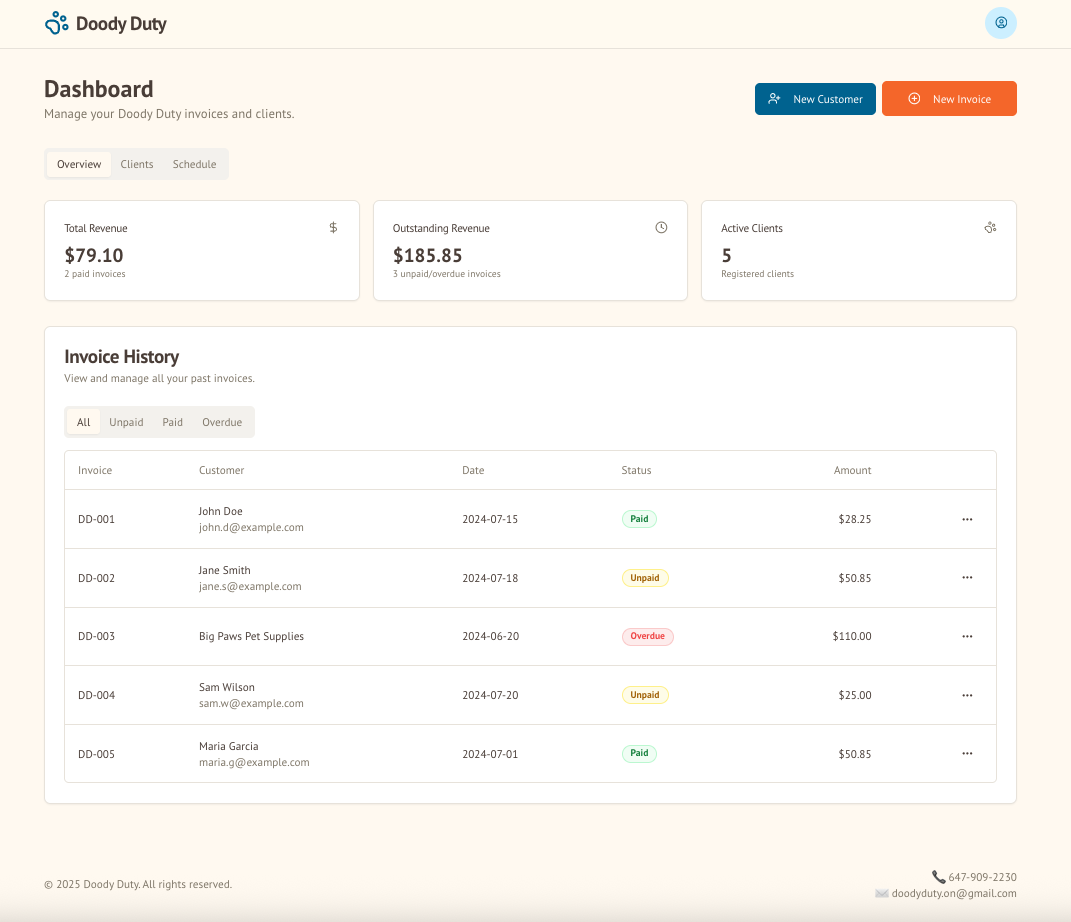Toggle the Overdue invoice filter
1071x922 pixels.
pyautogui.click(x=221, y=422)
